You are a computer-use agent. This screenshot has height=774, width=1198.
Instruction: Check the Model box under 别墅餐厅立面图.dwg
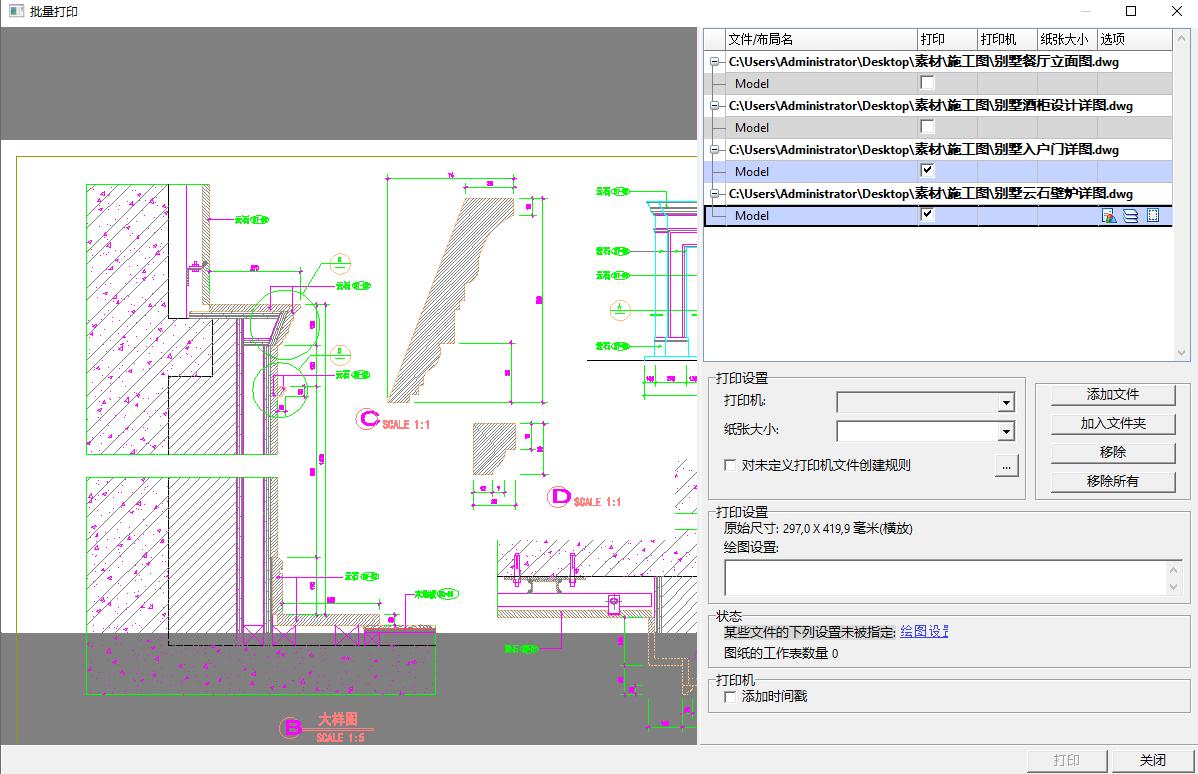pos(927,83)
